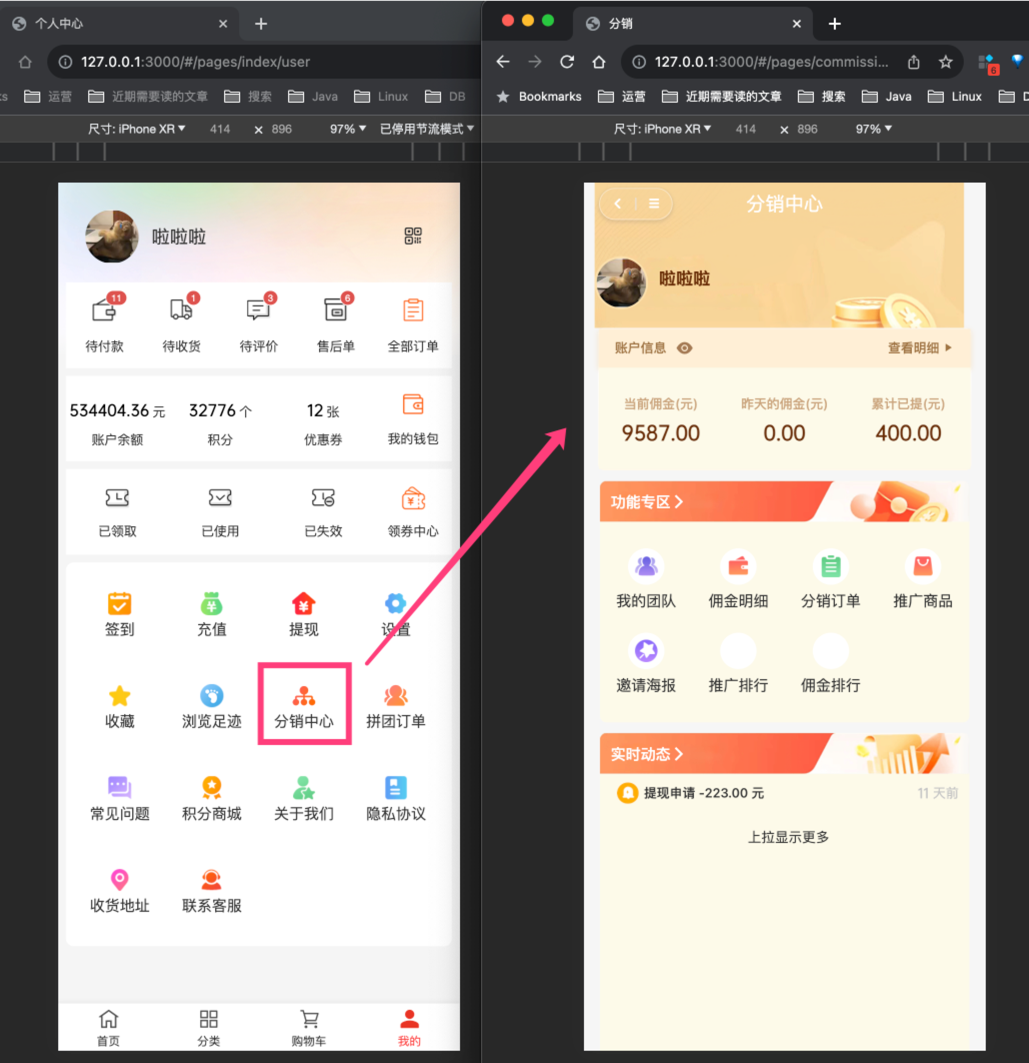Open 佣金明细 commission details icon
Image resolution: width=1029 pixels, height=1063 pixels.
pyautogui.click(x=737, y=577)
